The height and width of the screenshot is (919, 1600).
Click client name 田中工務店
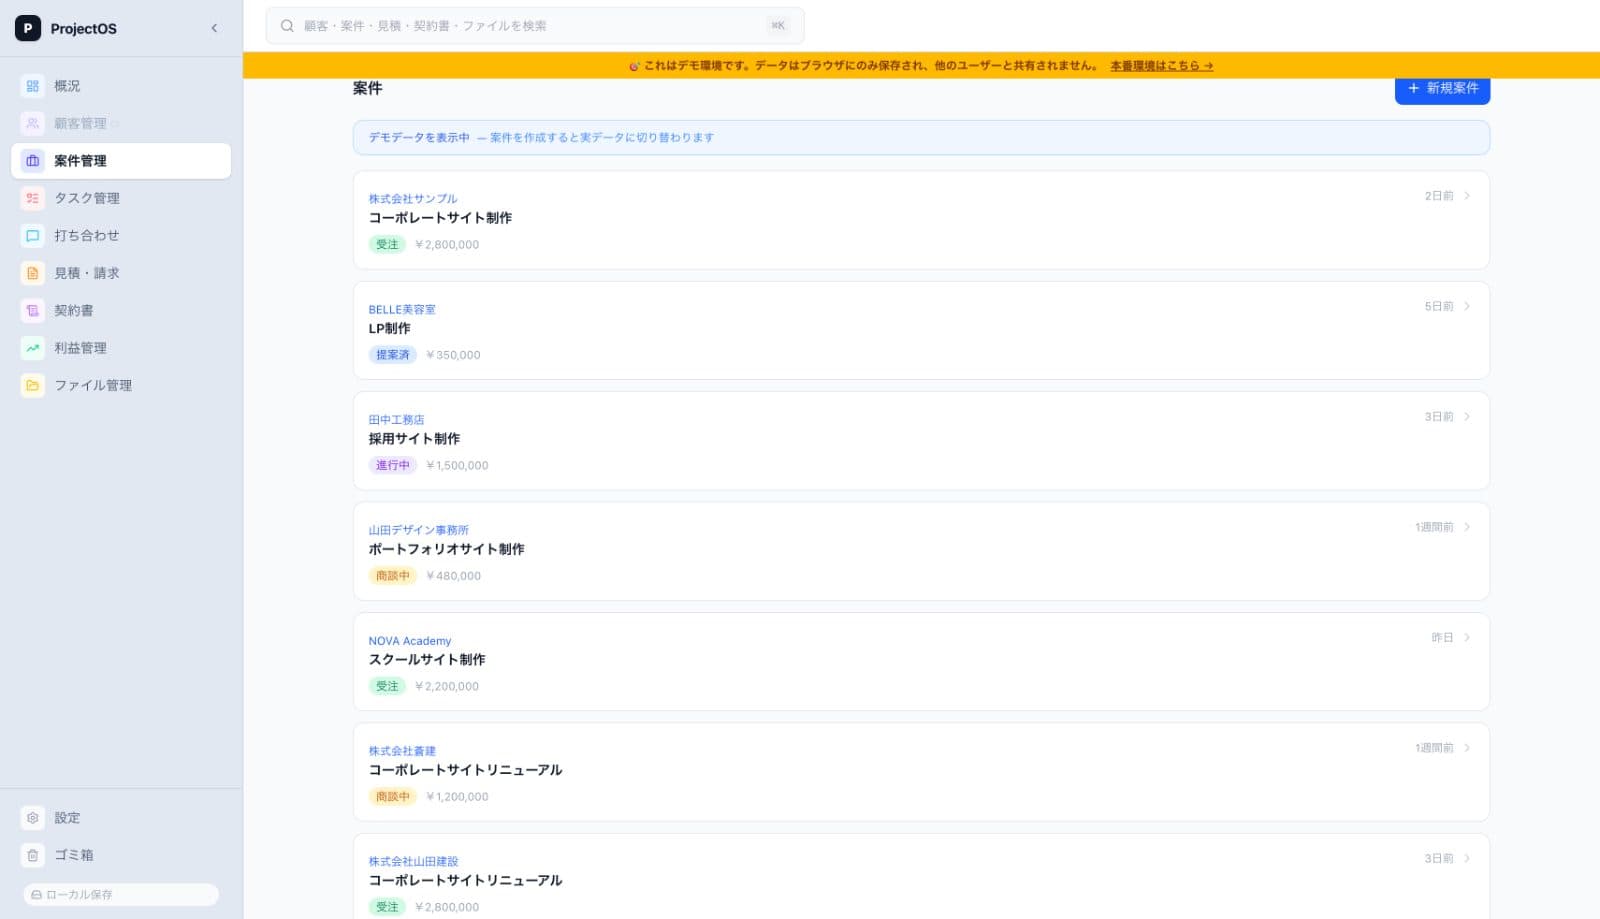pyautogui.click(x=396, y=420)
